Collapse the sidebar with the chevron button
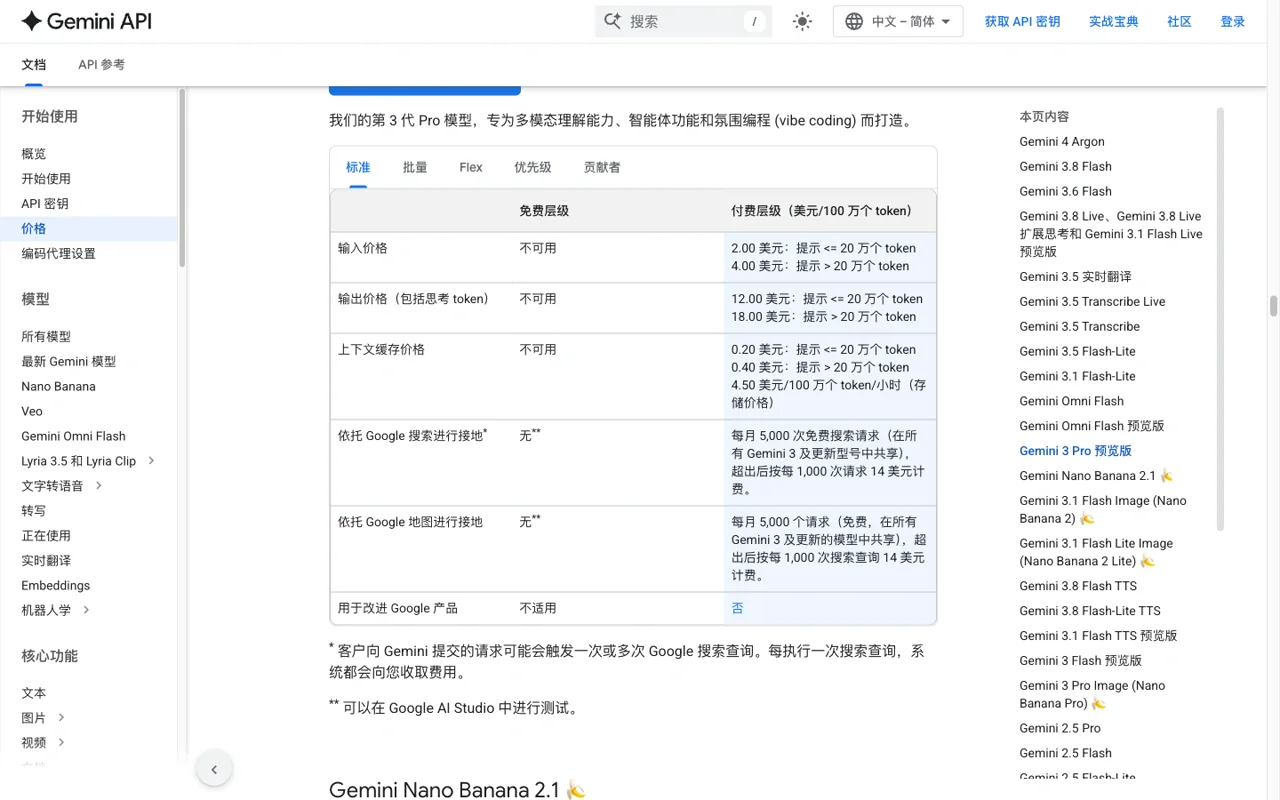Screen dimensions: 1280x800 (x=214, y=769)
